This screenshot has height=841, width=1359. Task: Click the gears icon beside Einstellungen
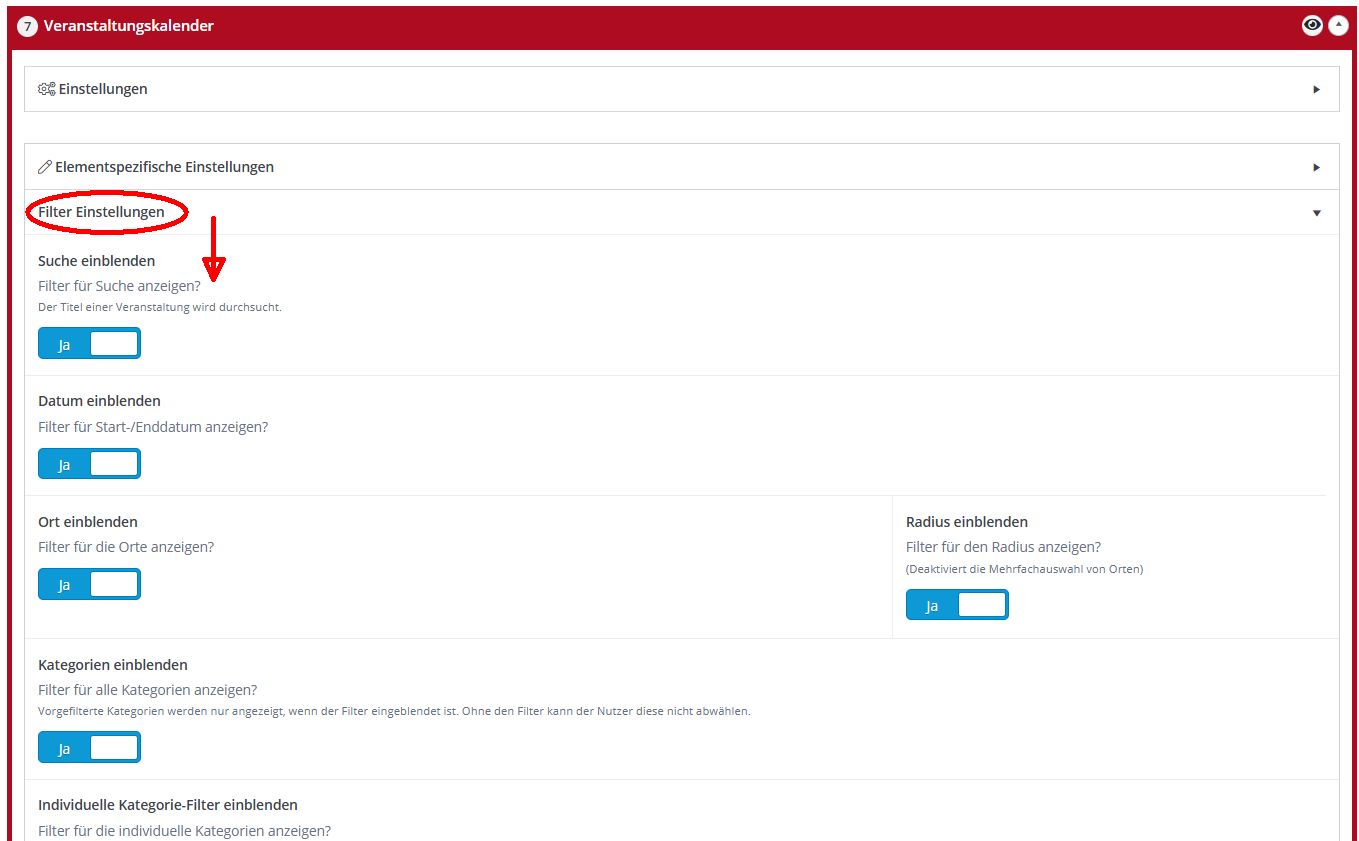pos(46,89)
